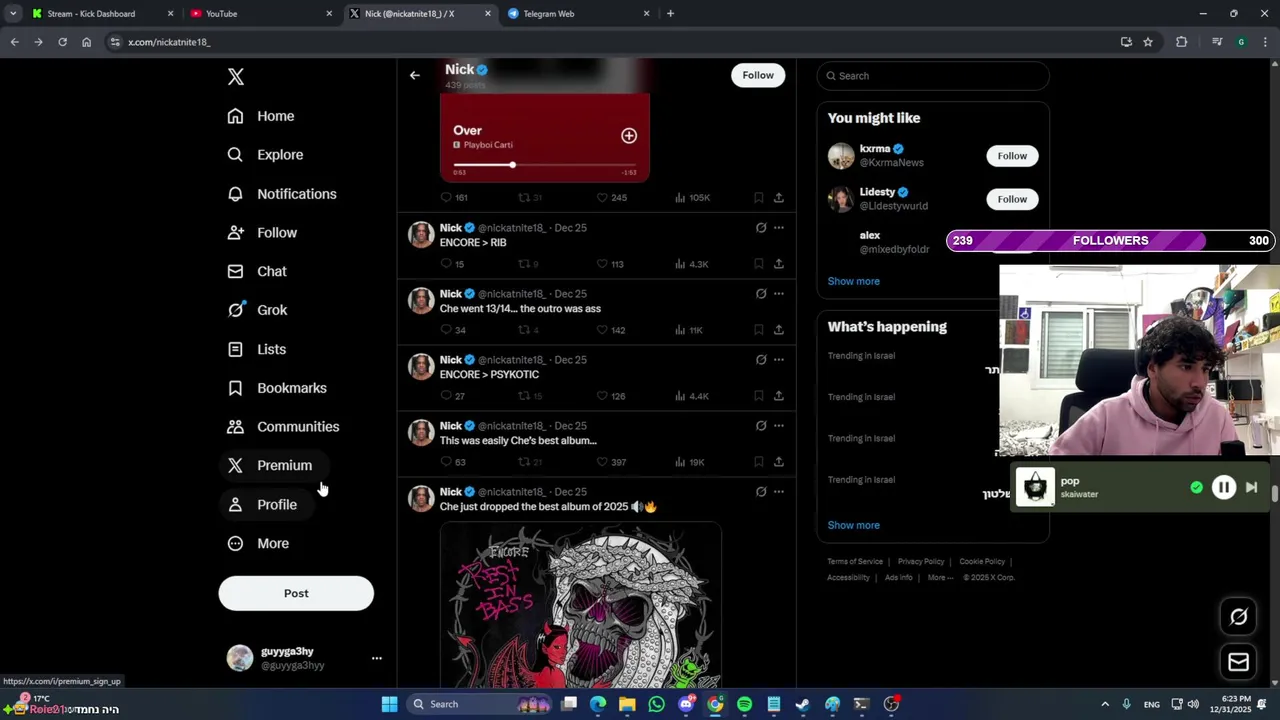Viewport: 1280px width, 720px height.
Task: Open more options on "Che went 13/14" post
Action: [778, 294]
